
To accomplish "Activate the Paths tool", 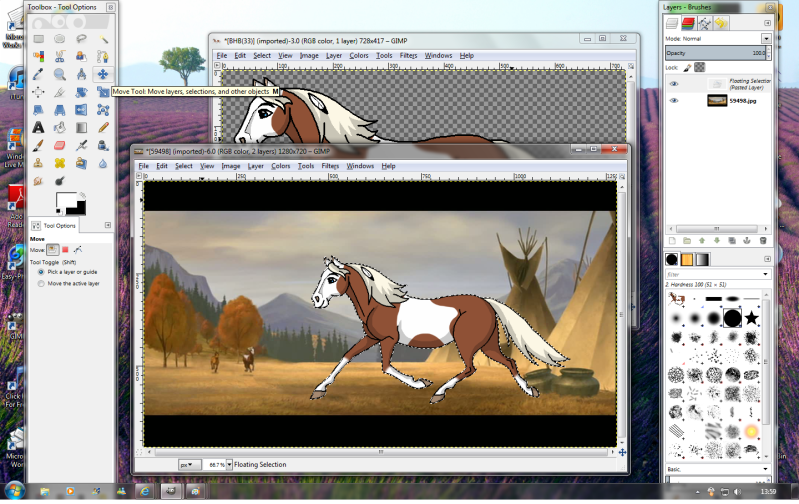I will coord(103,57).
